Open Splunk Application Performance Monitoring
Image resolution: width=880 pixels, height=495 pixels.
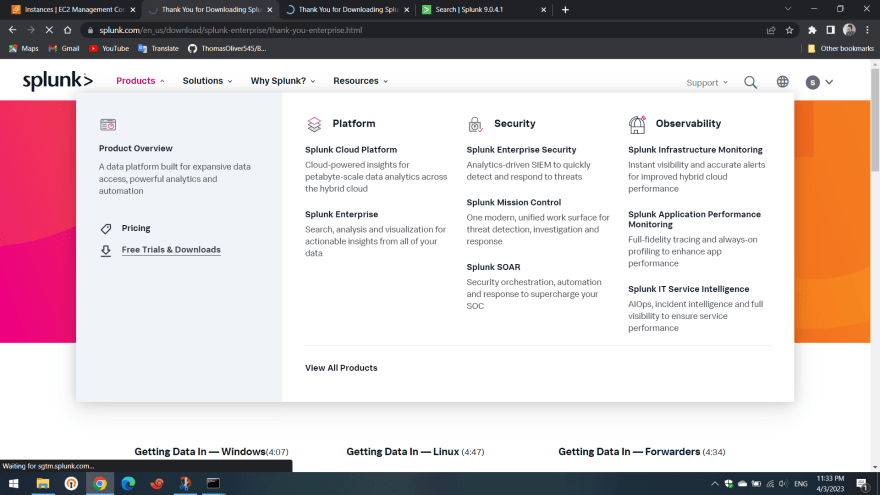pyautogui.click(x=694, y=219)
